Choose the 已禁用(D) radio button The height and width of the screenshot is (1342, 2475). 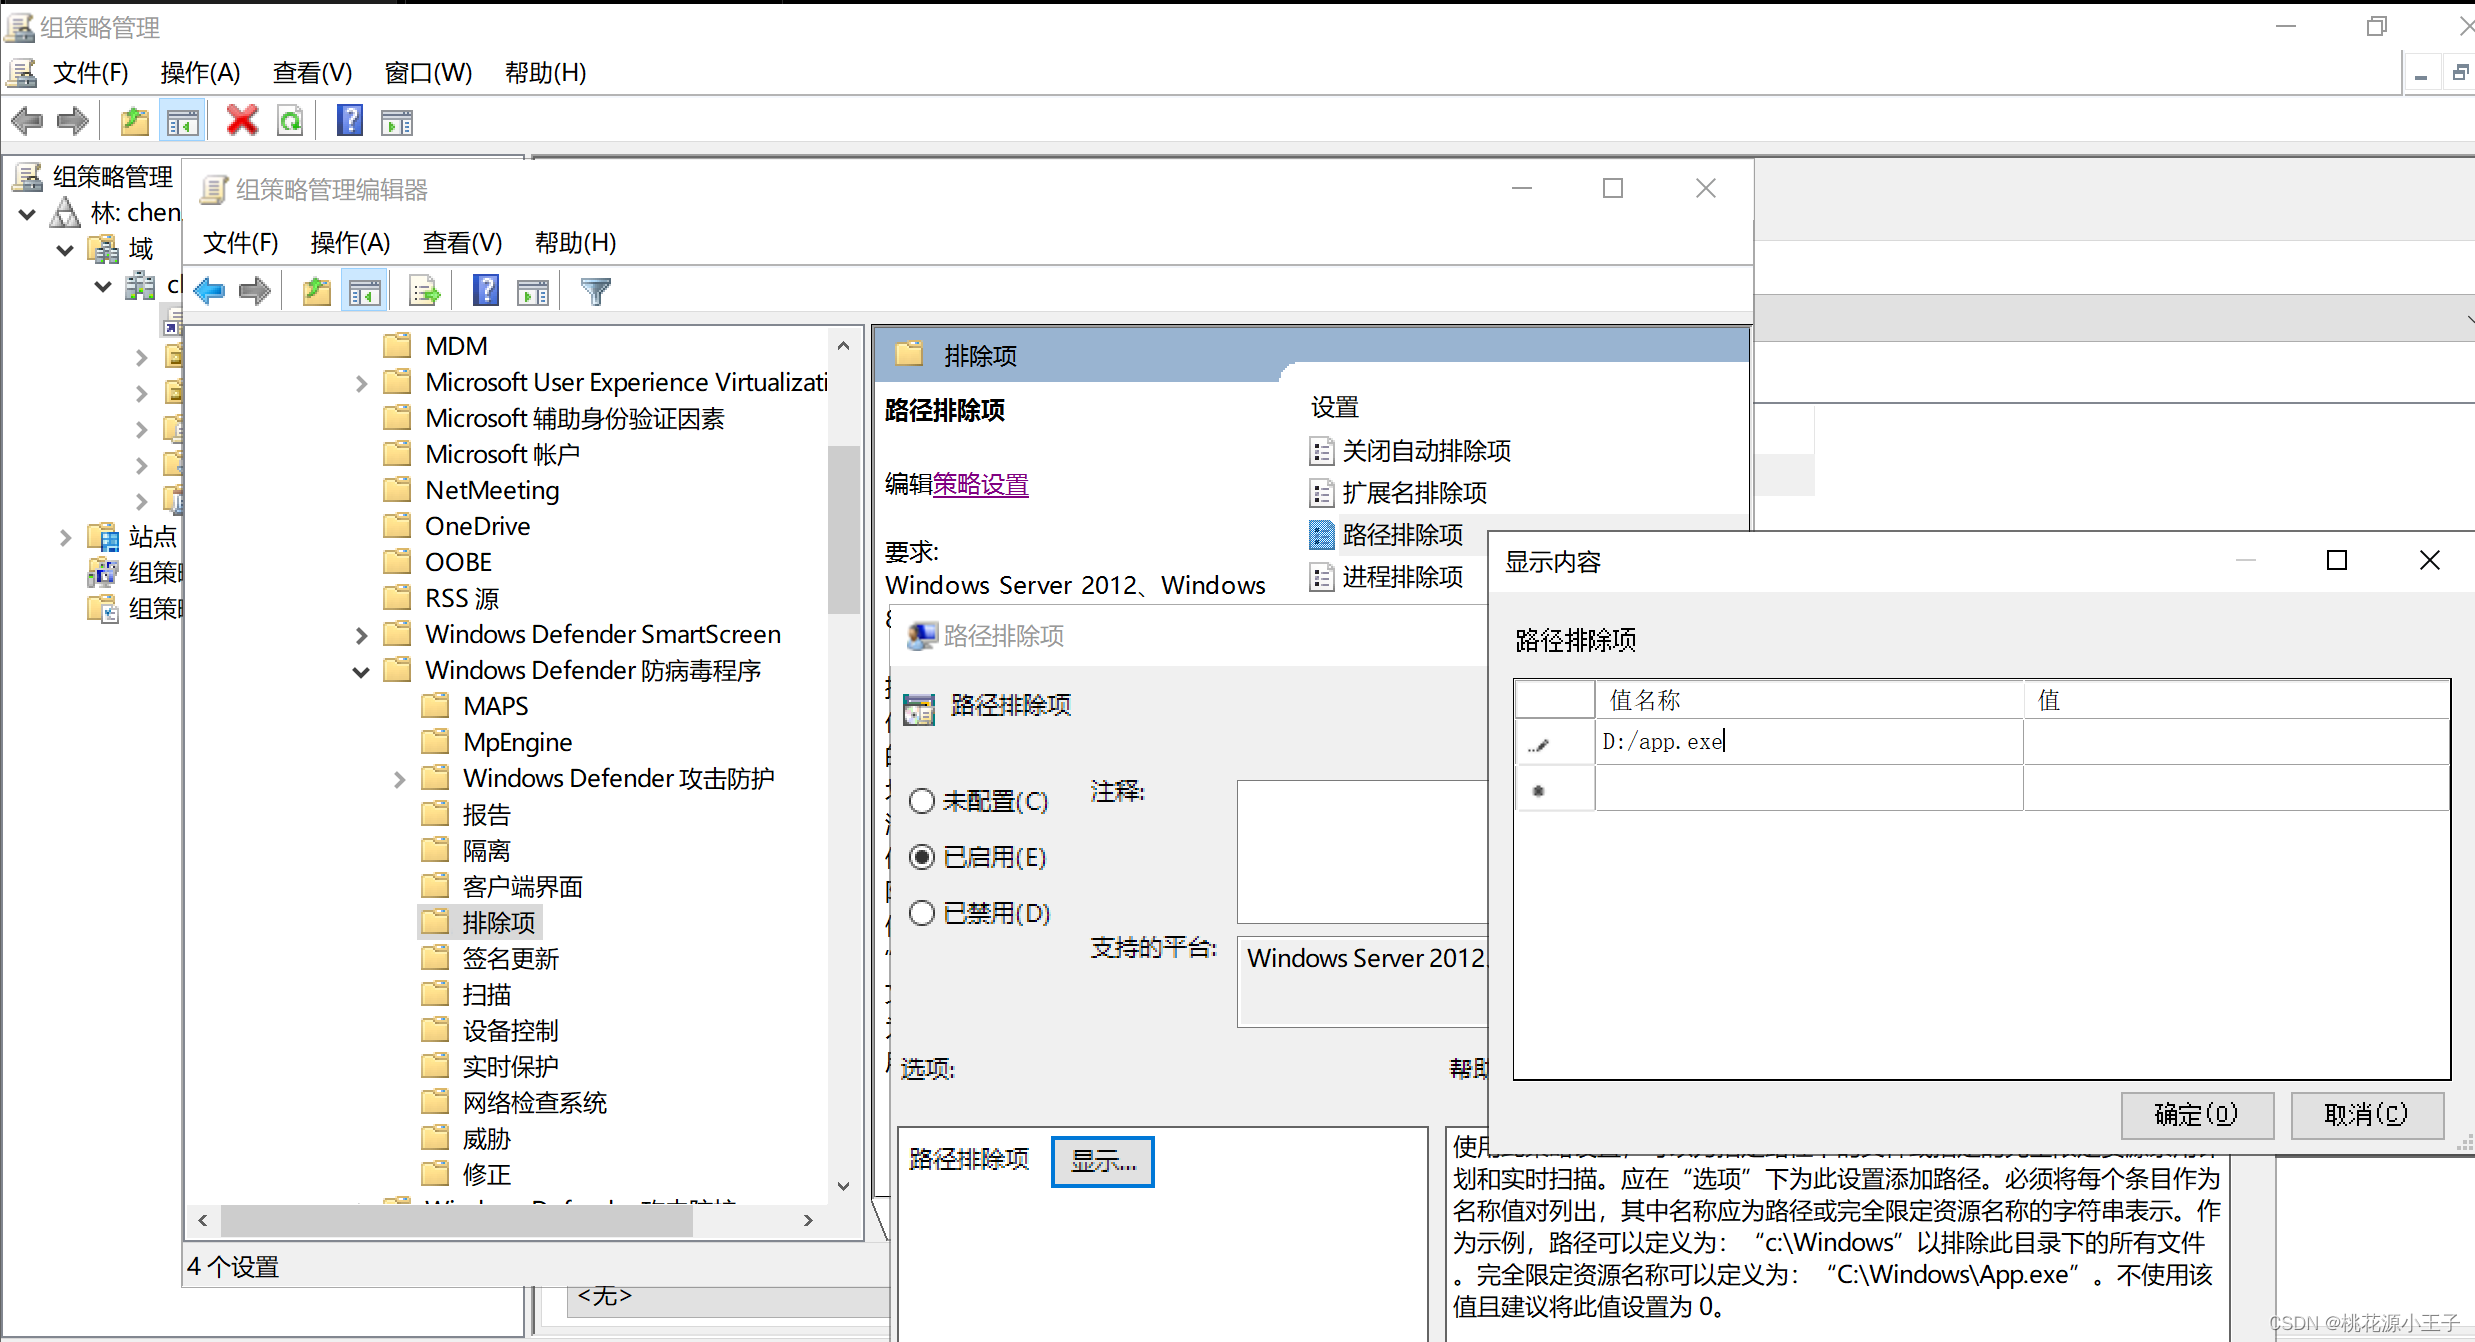pos(922,913)
